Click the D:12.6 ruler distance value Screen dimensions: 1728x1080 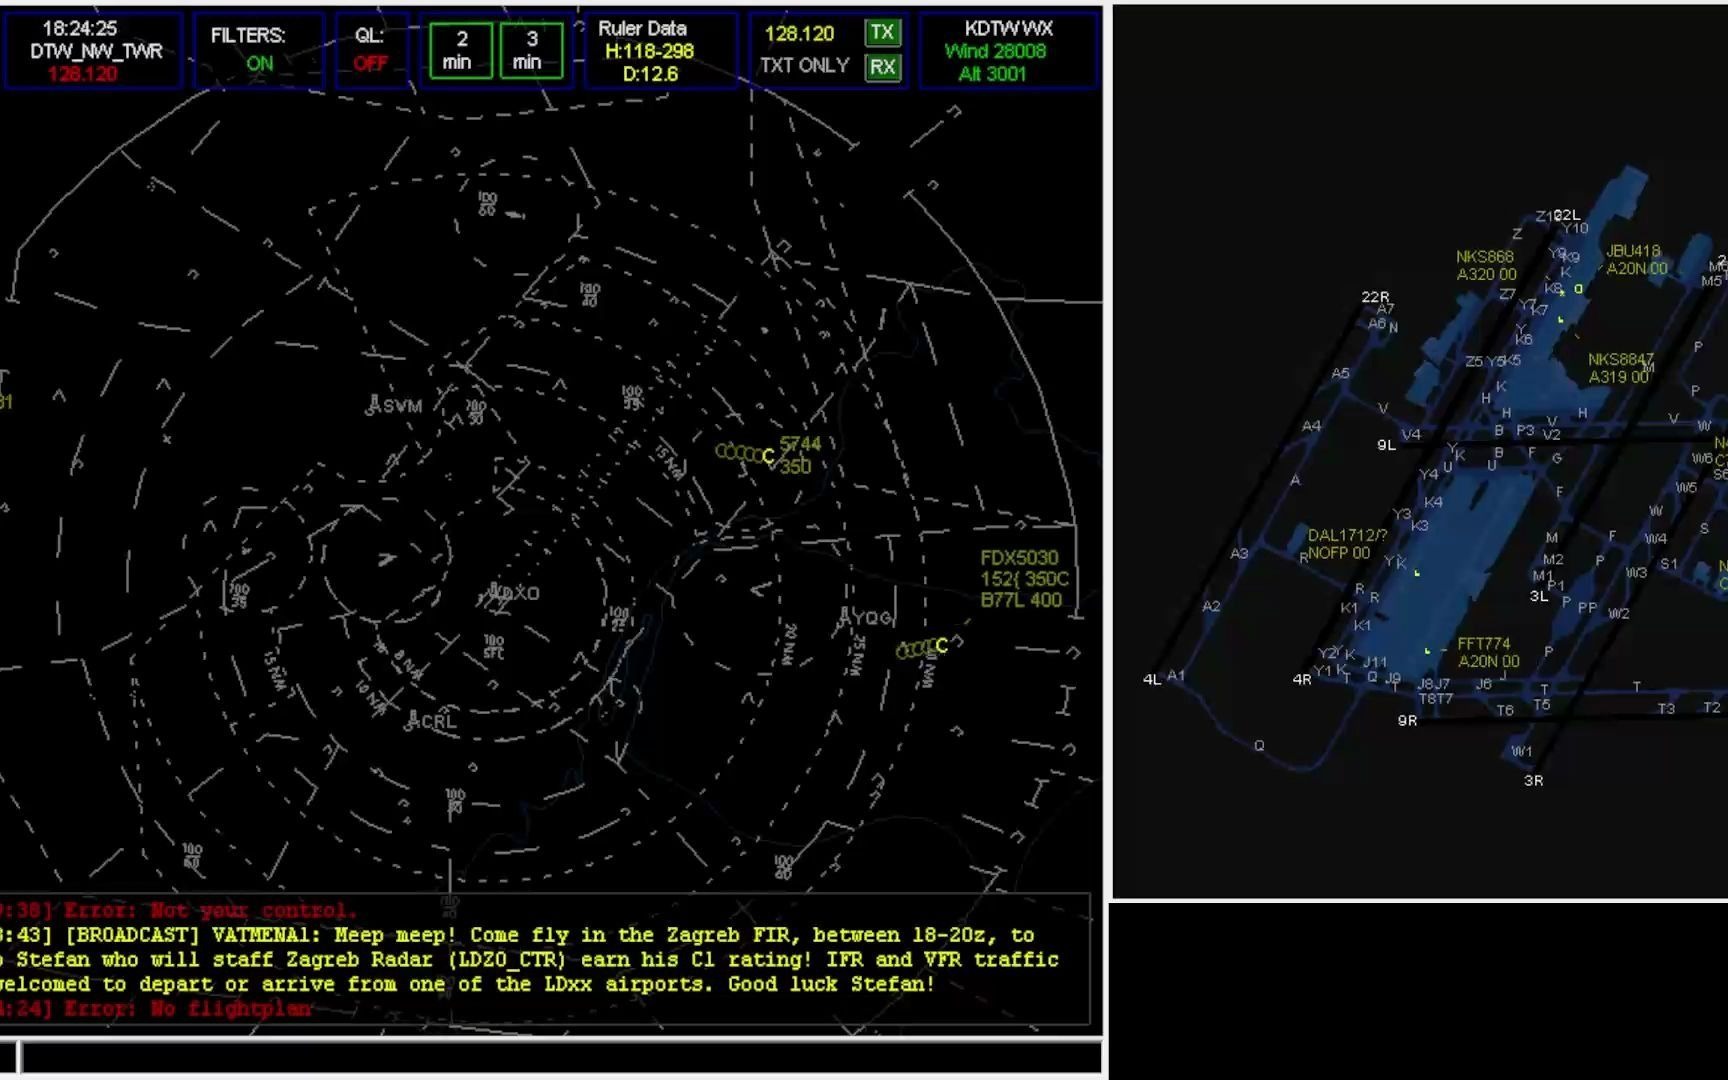click(650, 73)
